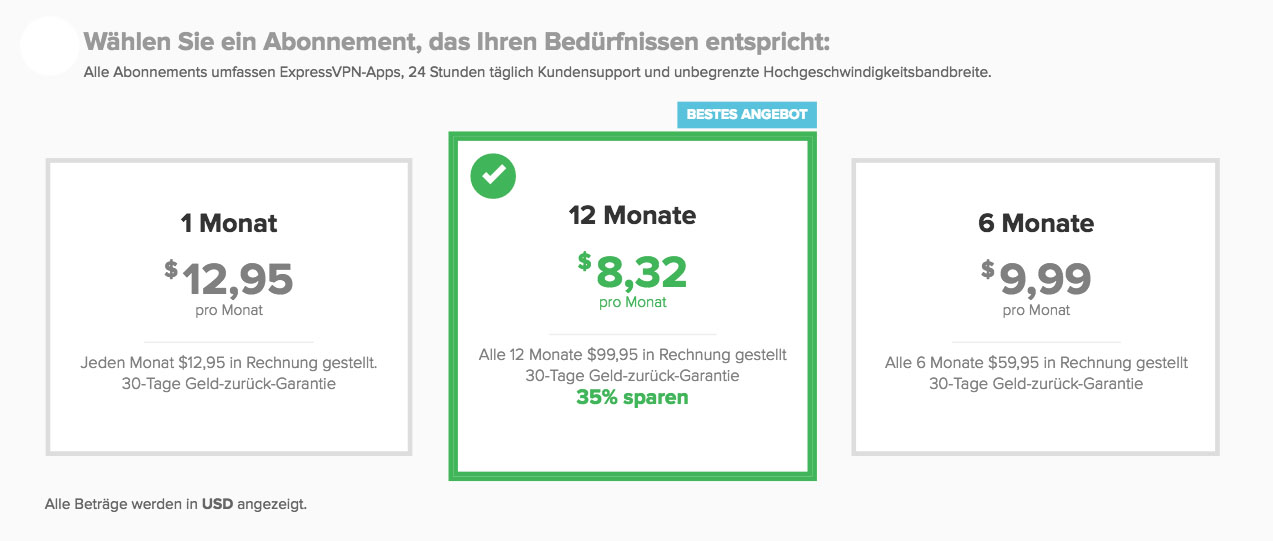Click the '6 Monate' heading
The width and height of the screenshot is (1273, 541).
[x=1035, y=223]
